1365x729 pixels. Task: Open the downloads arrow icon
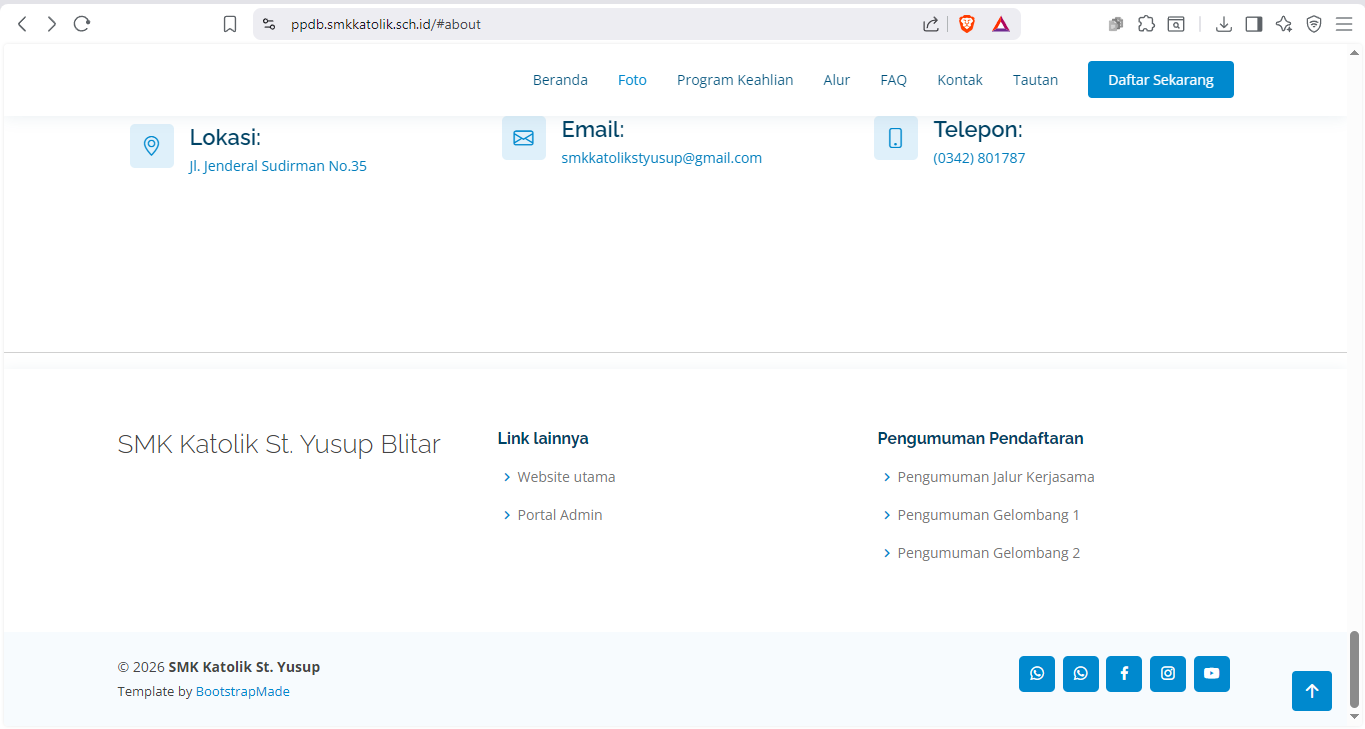(x=1223, y=24)
